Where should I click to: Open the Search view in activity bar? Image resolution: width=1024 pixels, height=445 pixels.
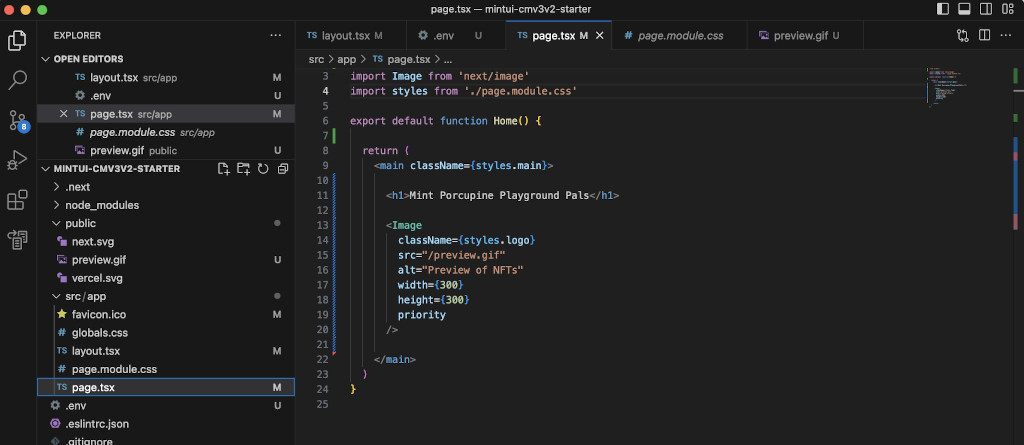tap(17, 80)
